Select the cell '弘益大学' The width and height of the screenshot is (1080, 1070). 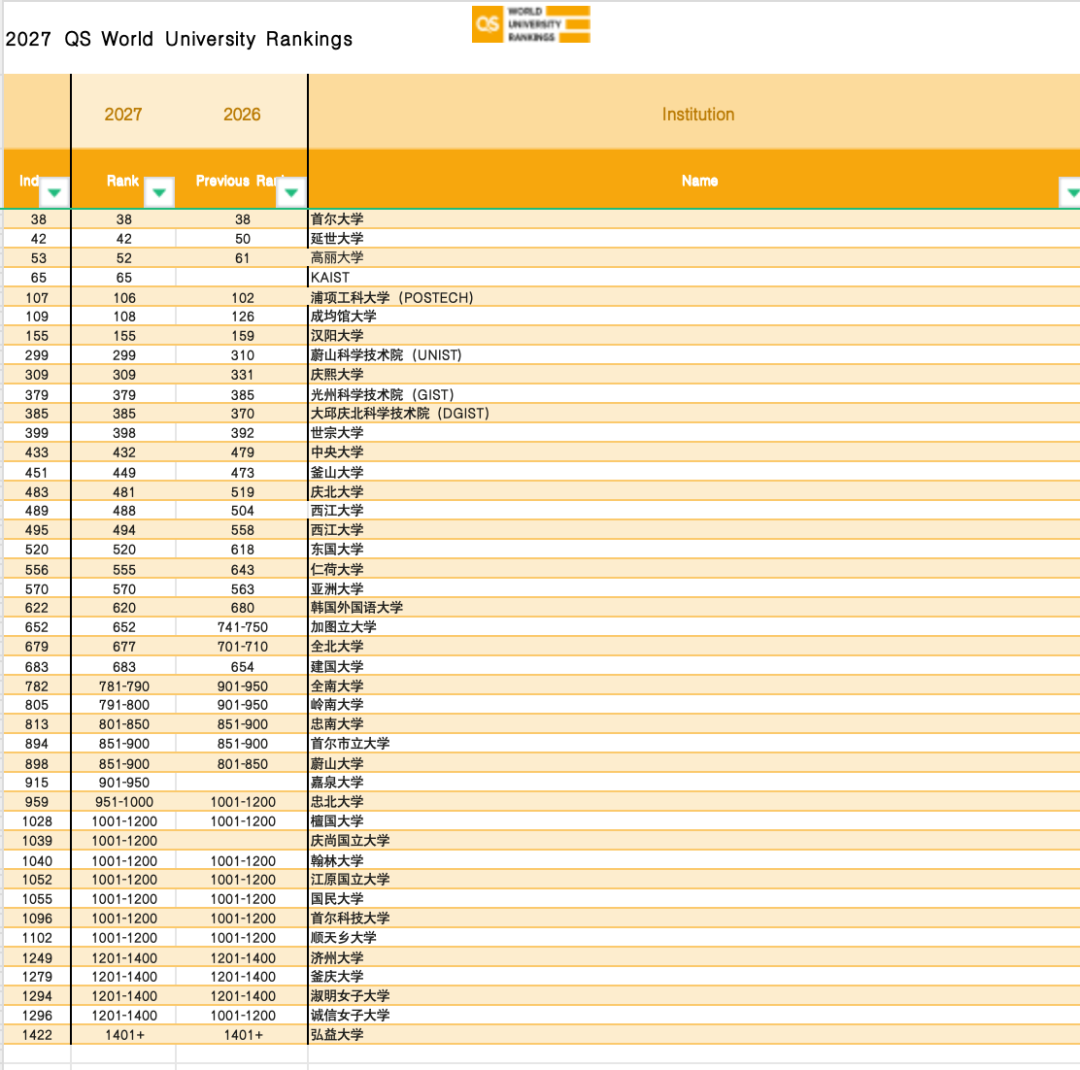pyautogui.click(x=694, y=1035)
